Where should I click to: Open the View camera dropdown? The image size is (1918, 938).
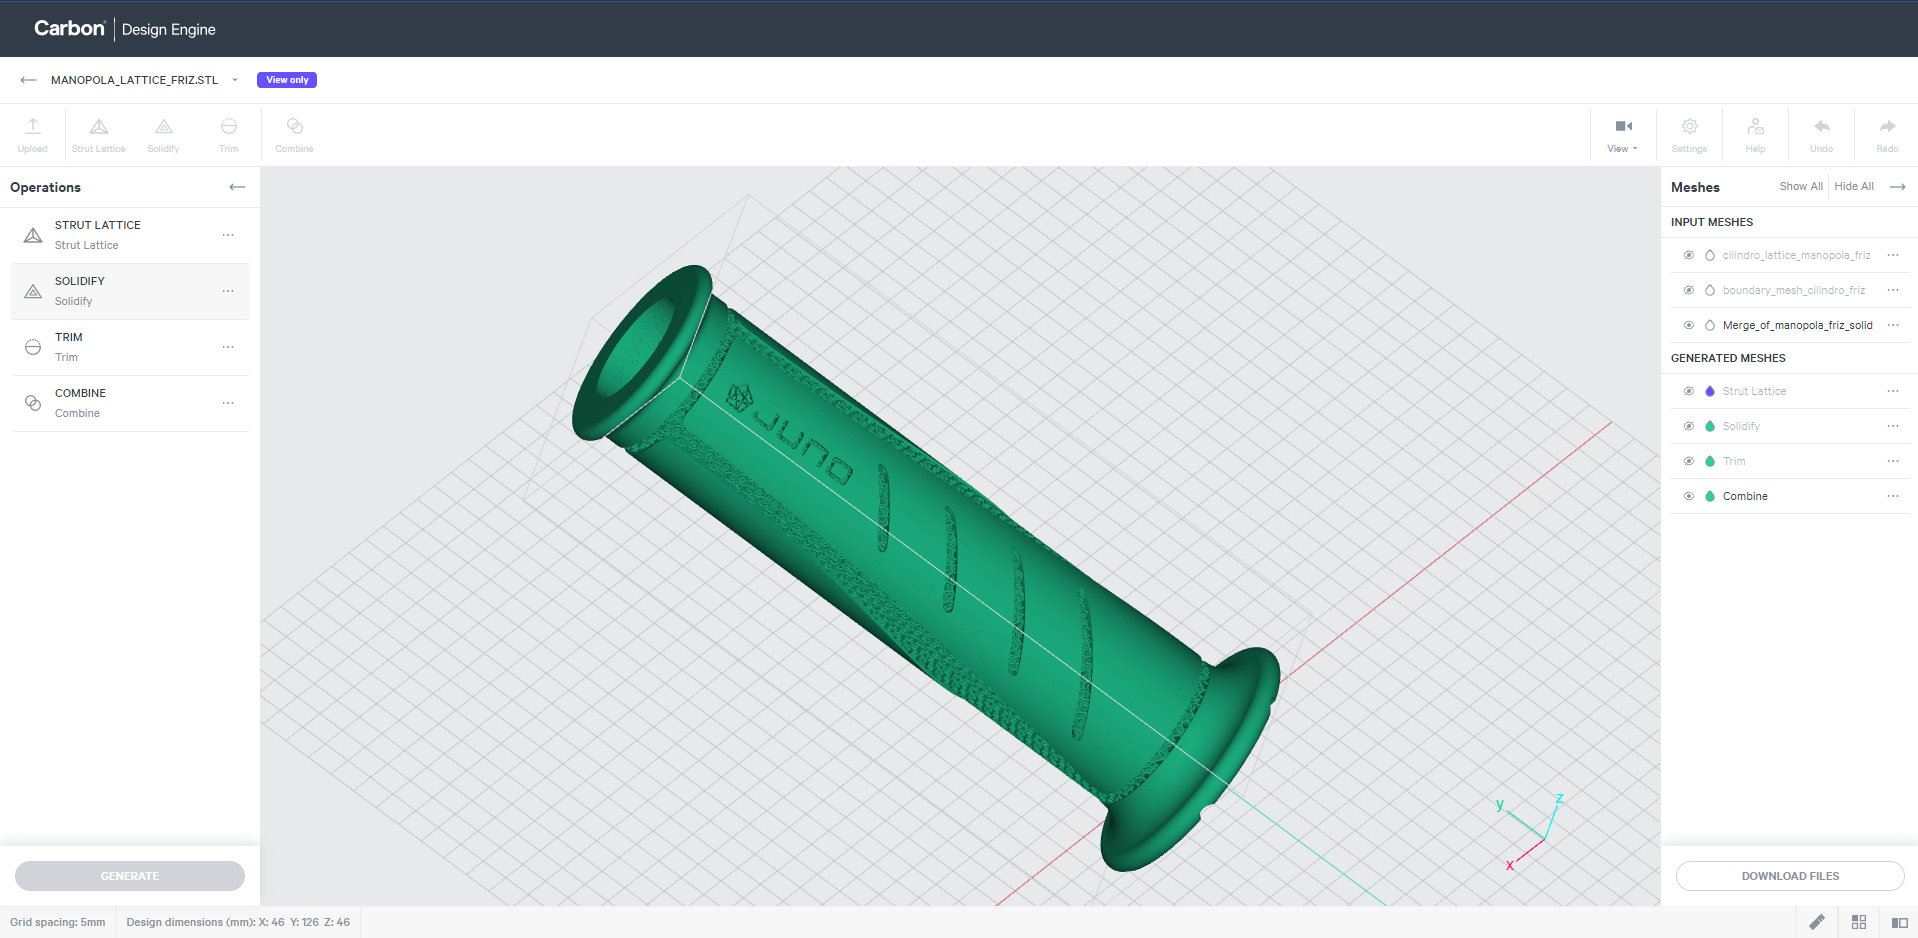click(x=1623, y=134)
